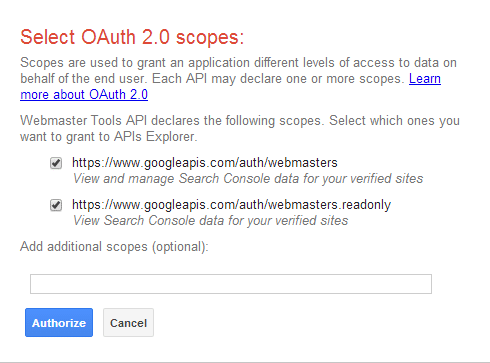Uncheck the auth/webmasters scope checkbox
490x363 pixels.
[x=56, y=163]
